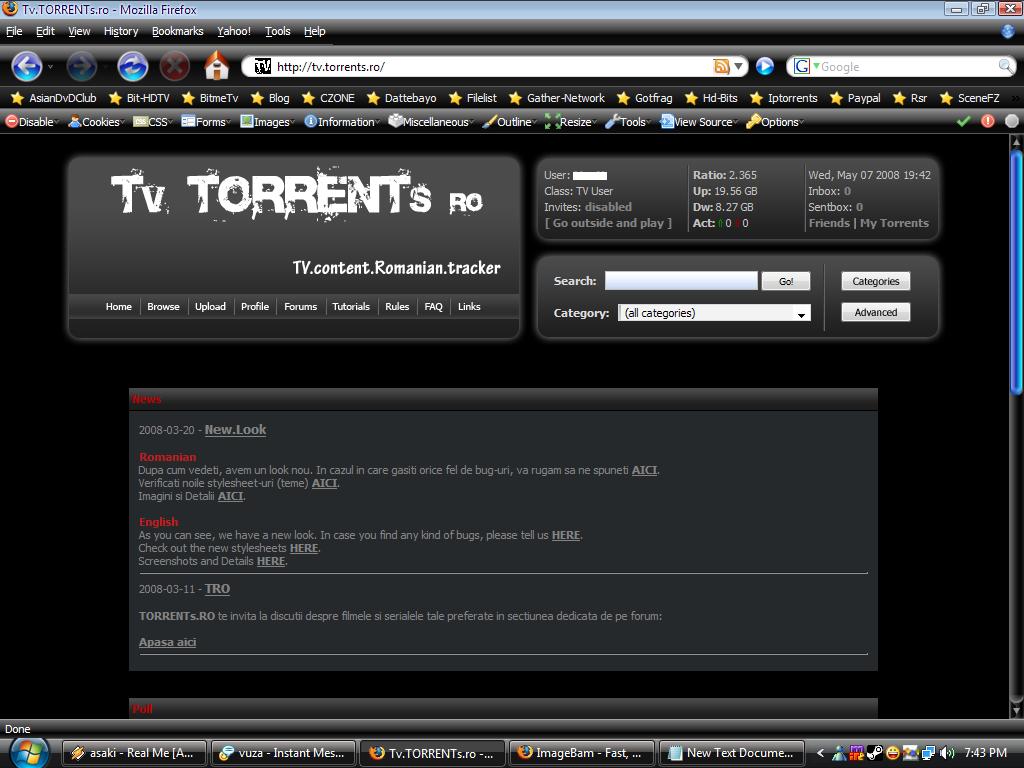1024x768 pixels.
Task: Open the Outline developer toolbar menu
Action: pyautogui.click(x=509, y=122)
